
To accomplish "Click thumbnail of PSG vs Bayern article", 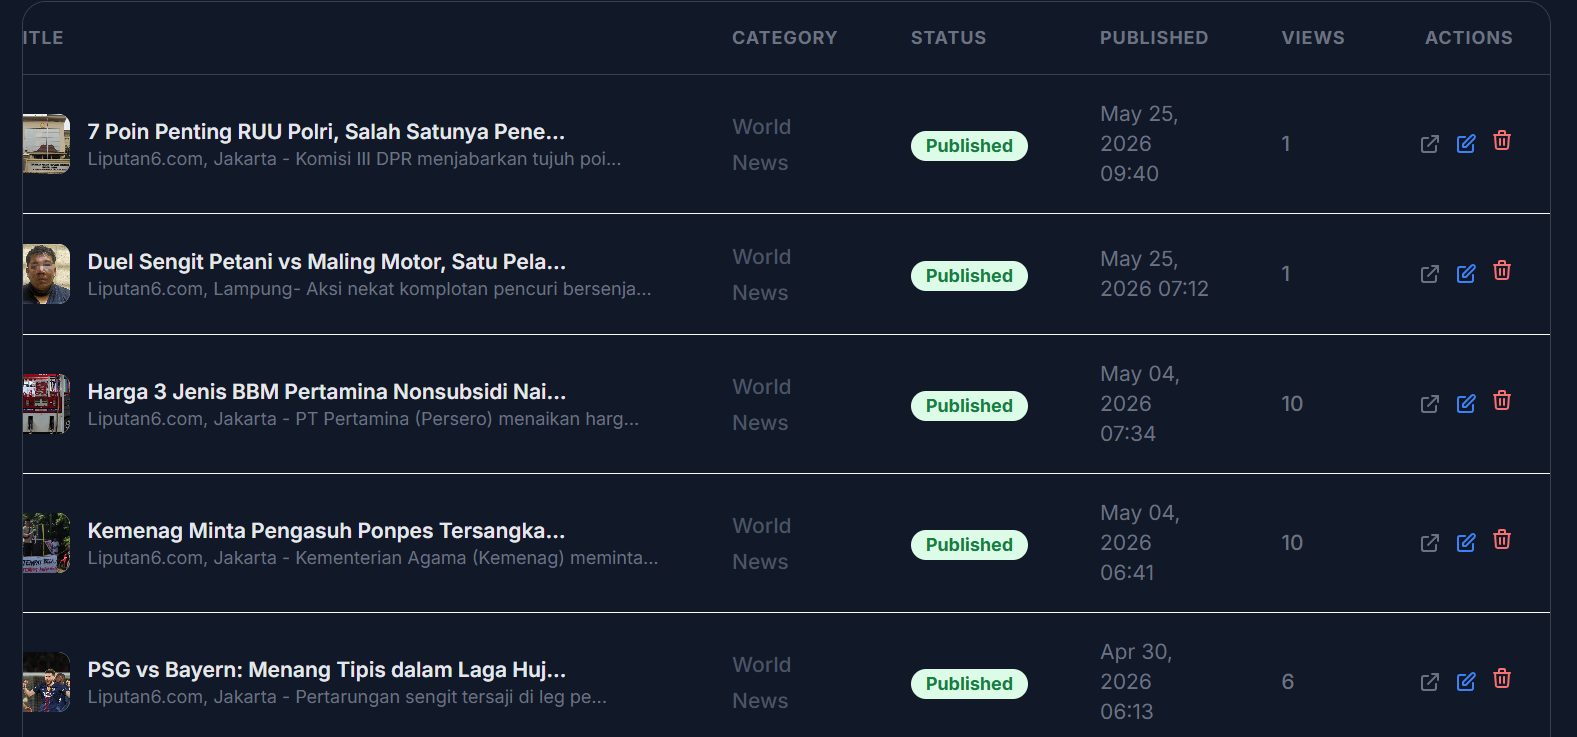I will point(46,682).
